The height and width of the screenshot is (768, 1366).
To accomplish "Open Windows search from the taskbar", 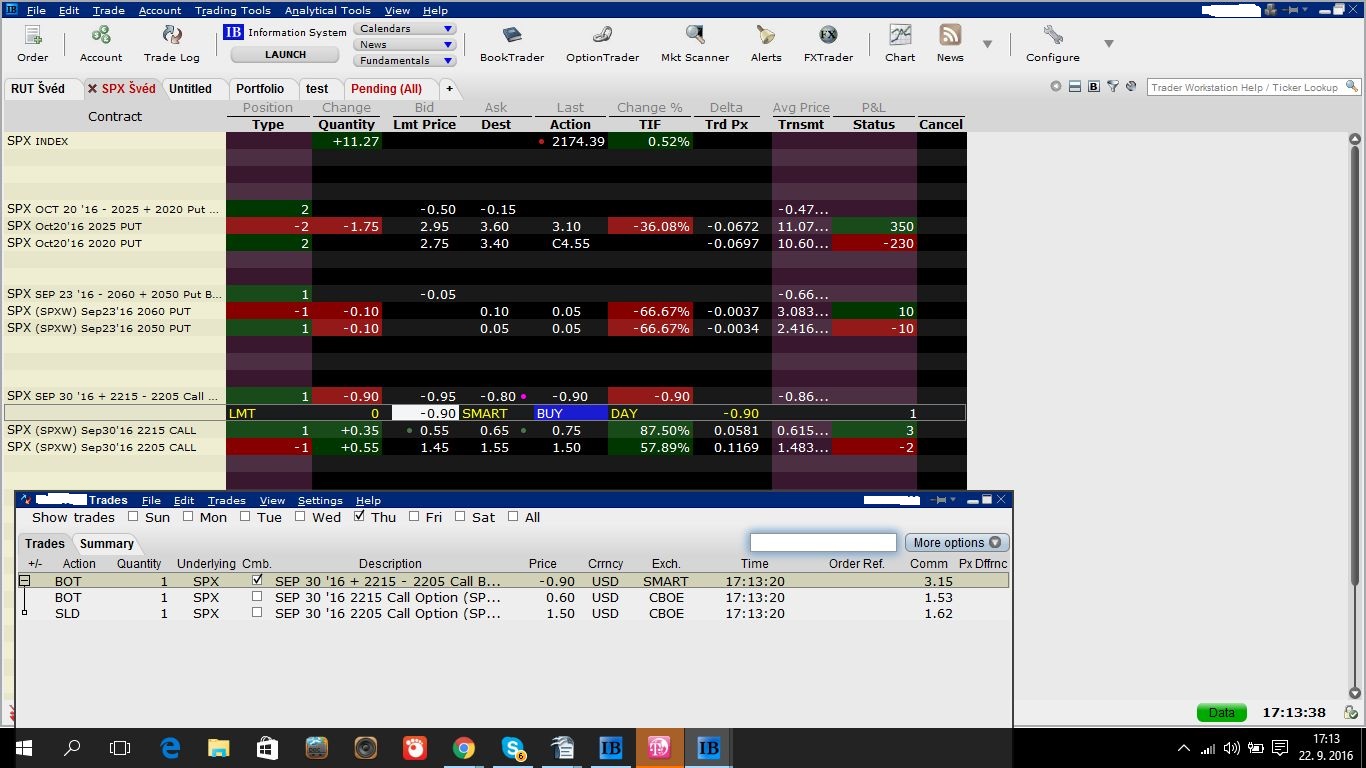I will point(72,747).
